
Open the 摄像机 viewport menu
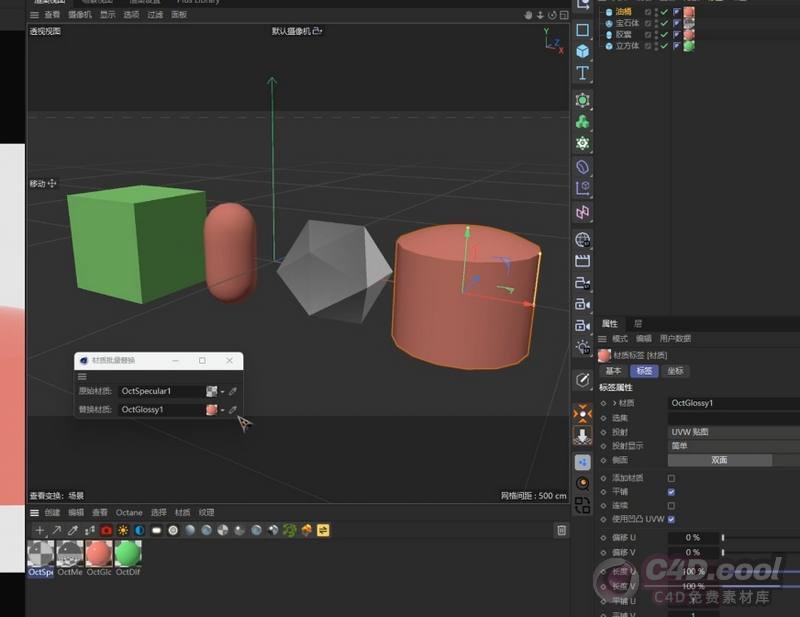[x=80, y=15]
